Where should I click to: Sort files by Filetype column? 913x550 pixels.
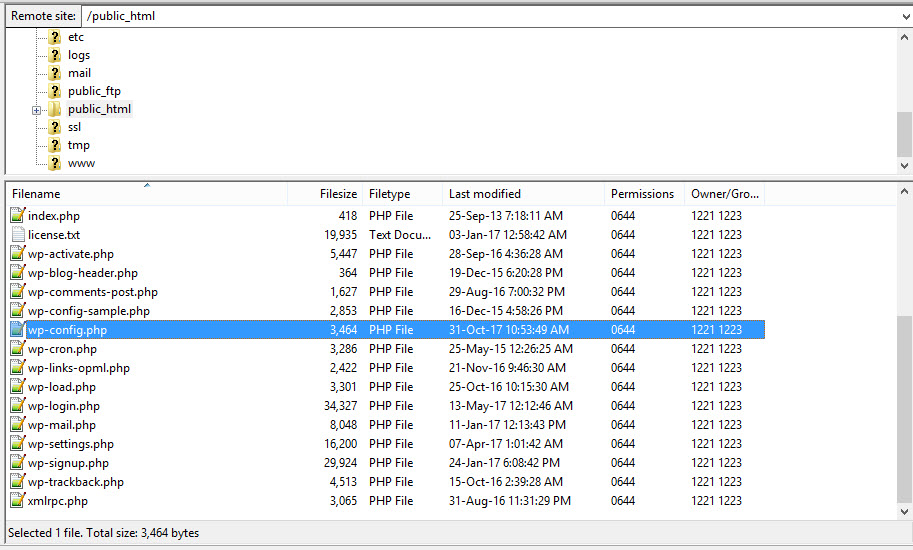[x=402, y=194]
